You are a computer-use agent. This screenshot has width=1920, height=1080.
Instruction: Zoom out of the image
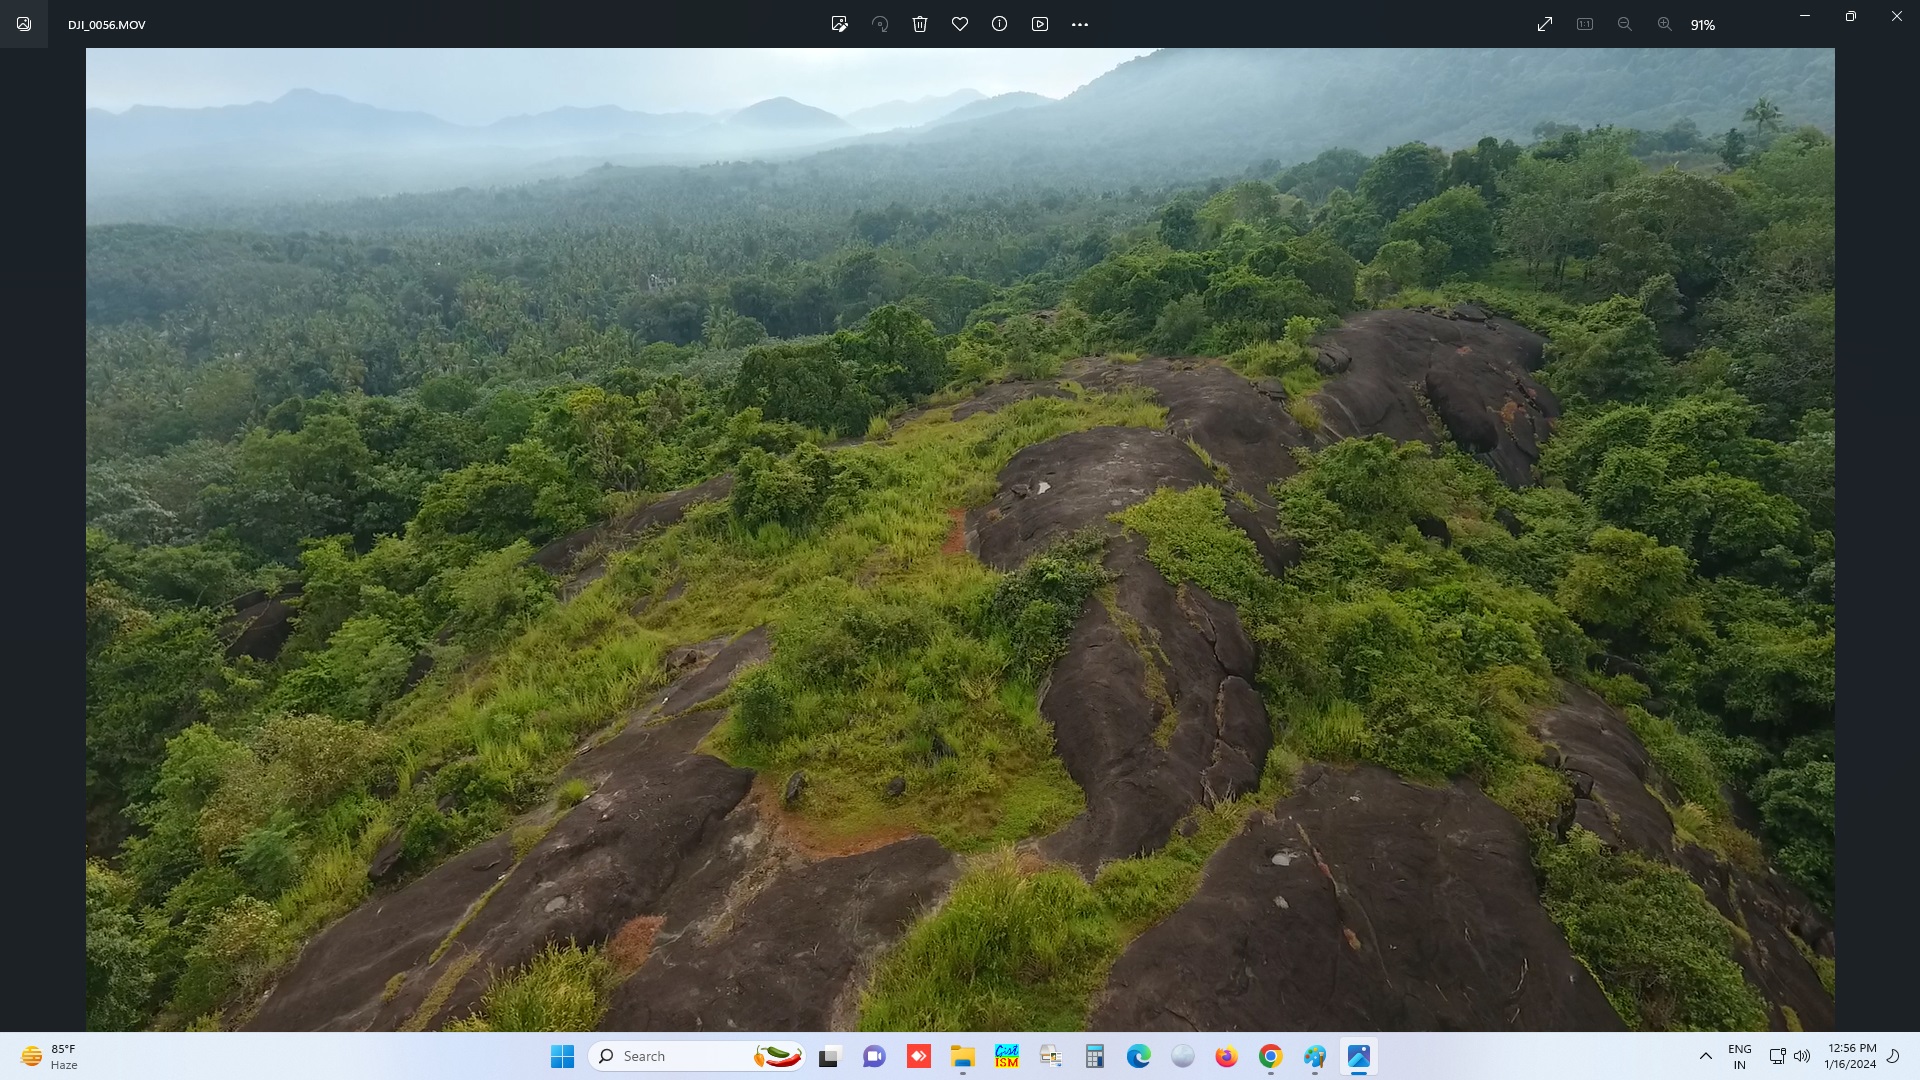coord(1625,24)
